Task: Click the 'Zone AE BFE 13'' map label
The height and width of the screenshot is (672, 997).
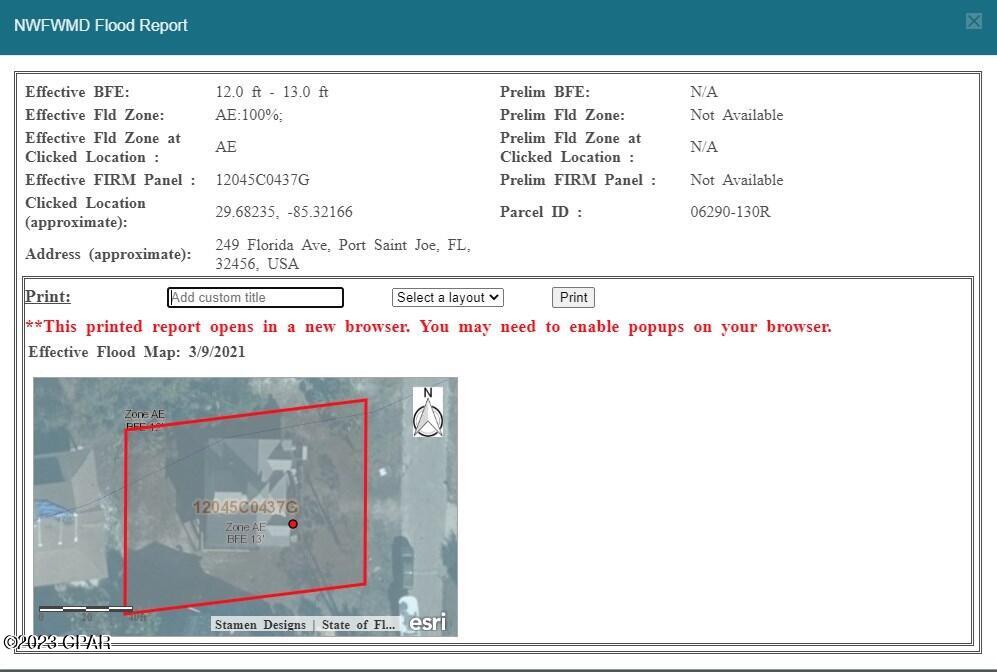Action: [x=245, y=533]
